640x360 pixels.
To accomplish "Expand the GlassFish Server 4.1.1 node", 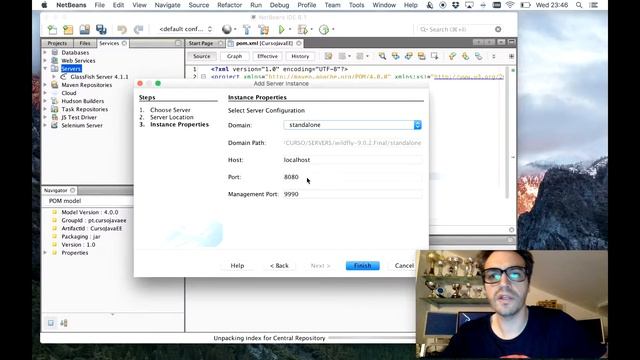I will tap(54, 77).
